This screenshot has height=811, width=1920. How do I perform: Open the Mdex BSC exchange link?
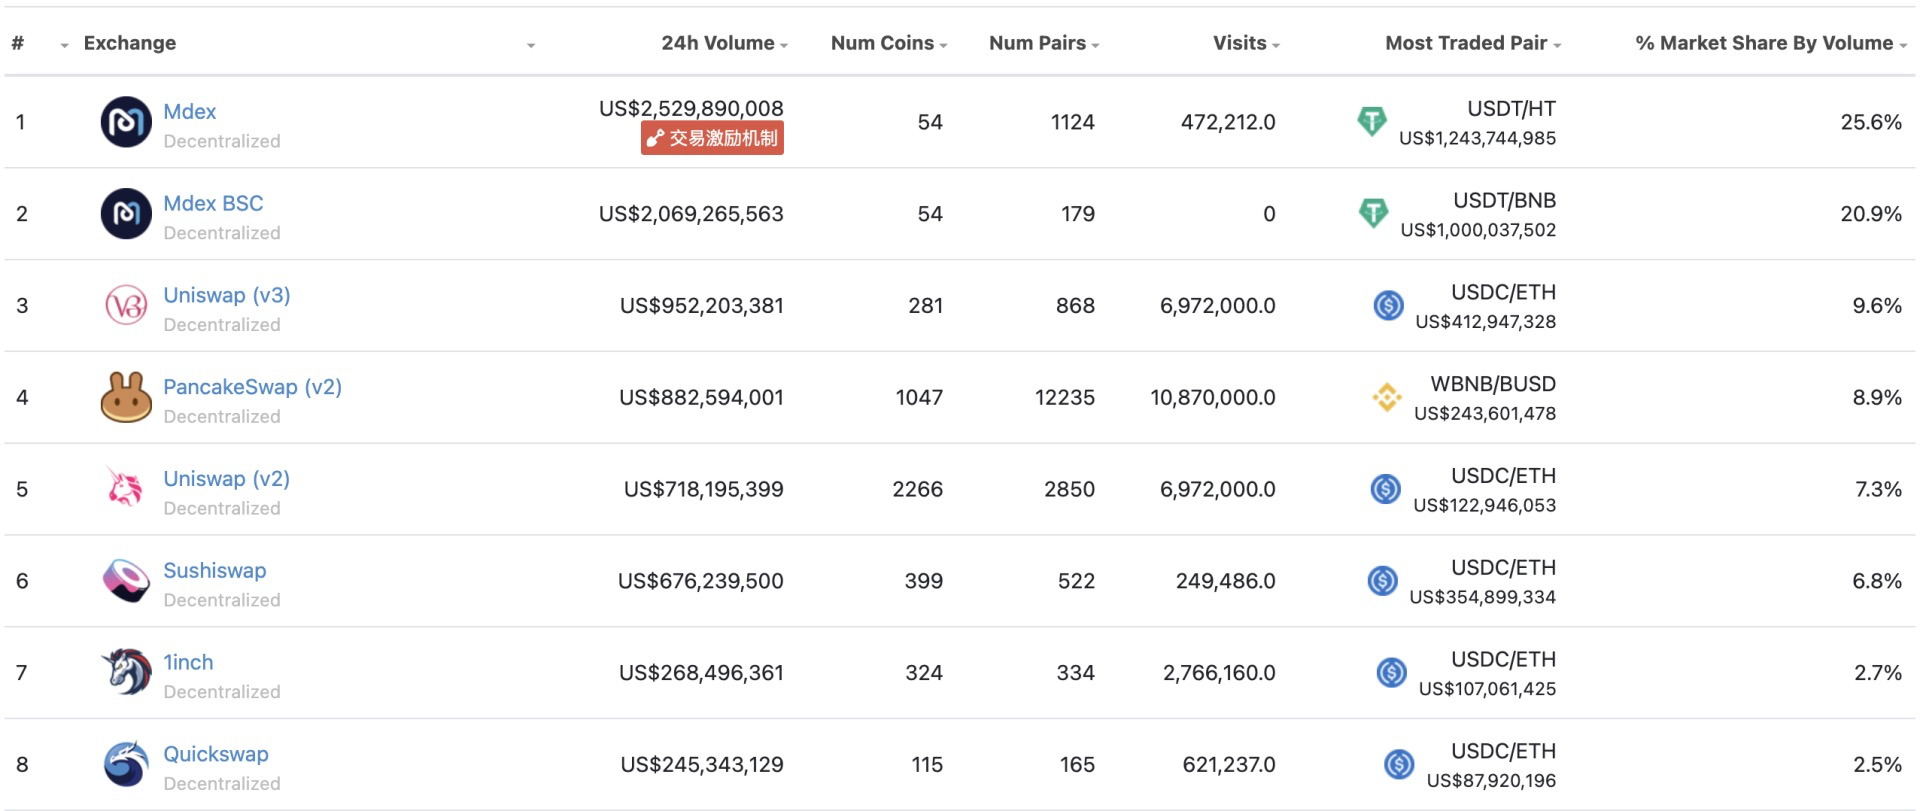tap(213, 204)
